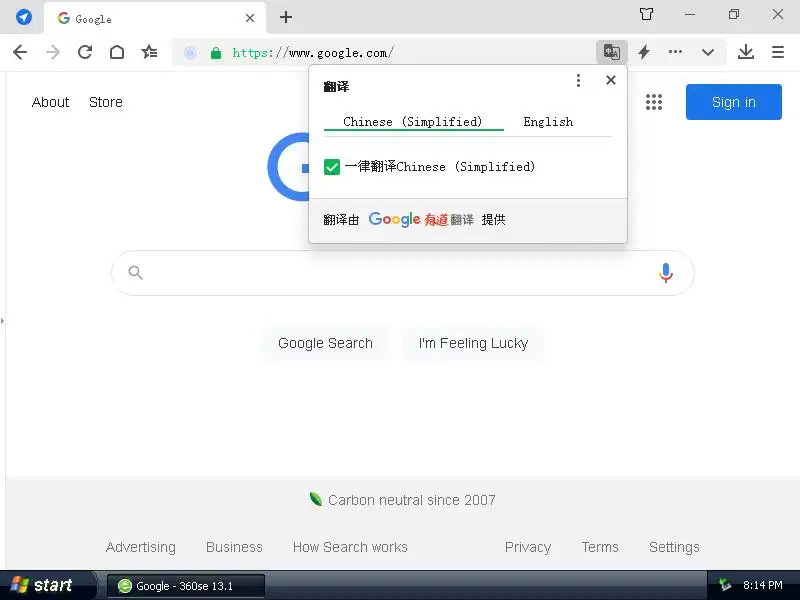Reload the current page
The image size is (800, 600).
[x=85, y=52]
